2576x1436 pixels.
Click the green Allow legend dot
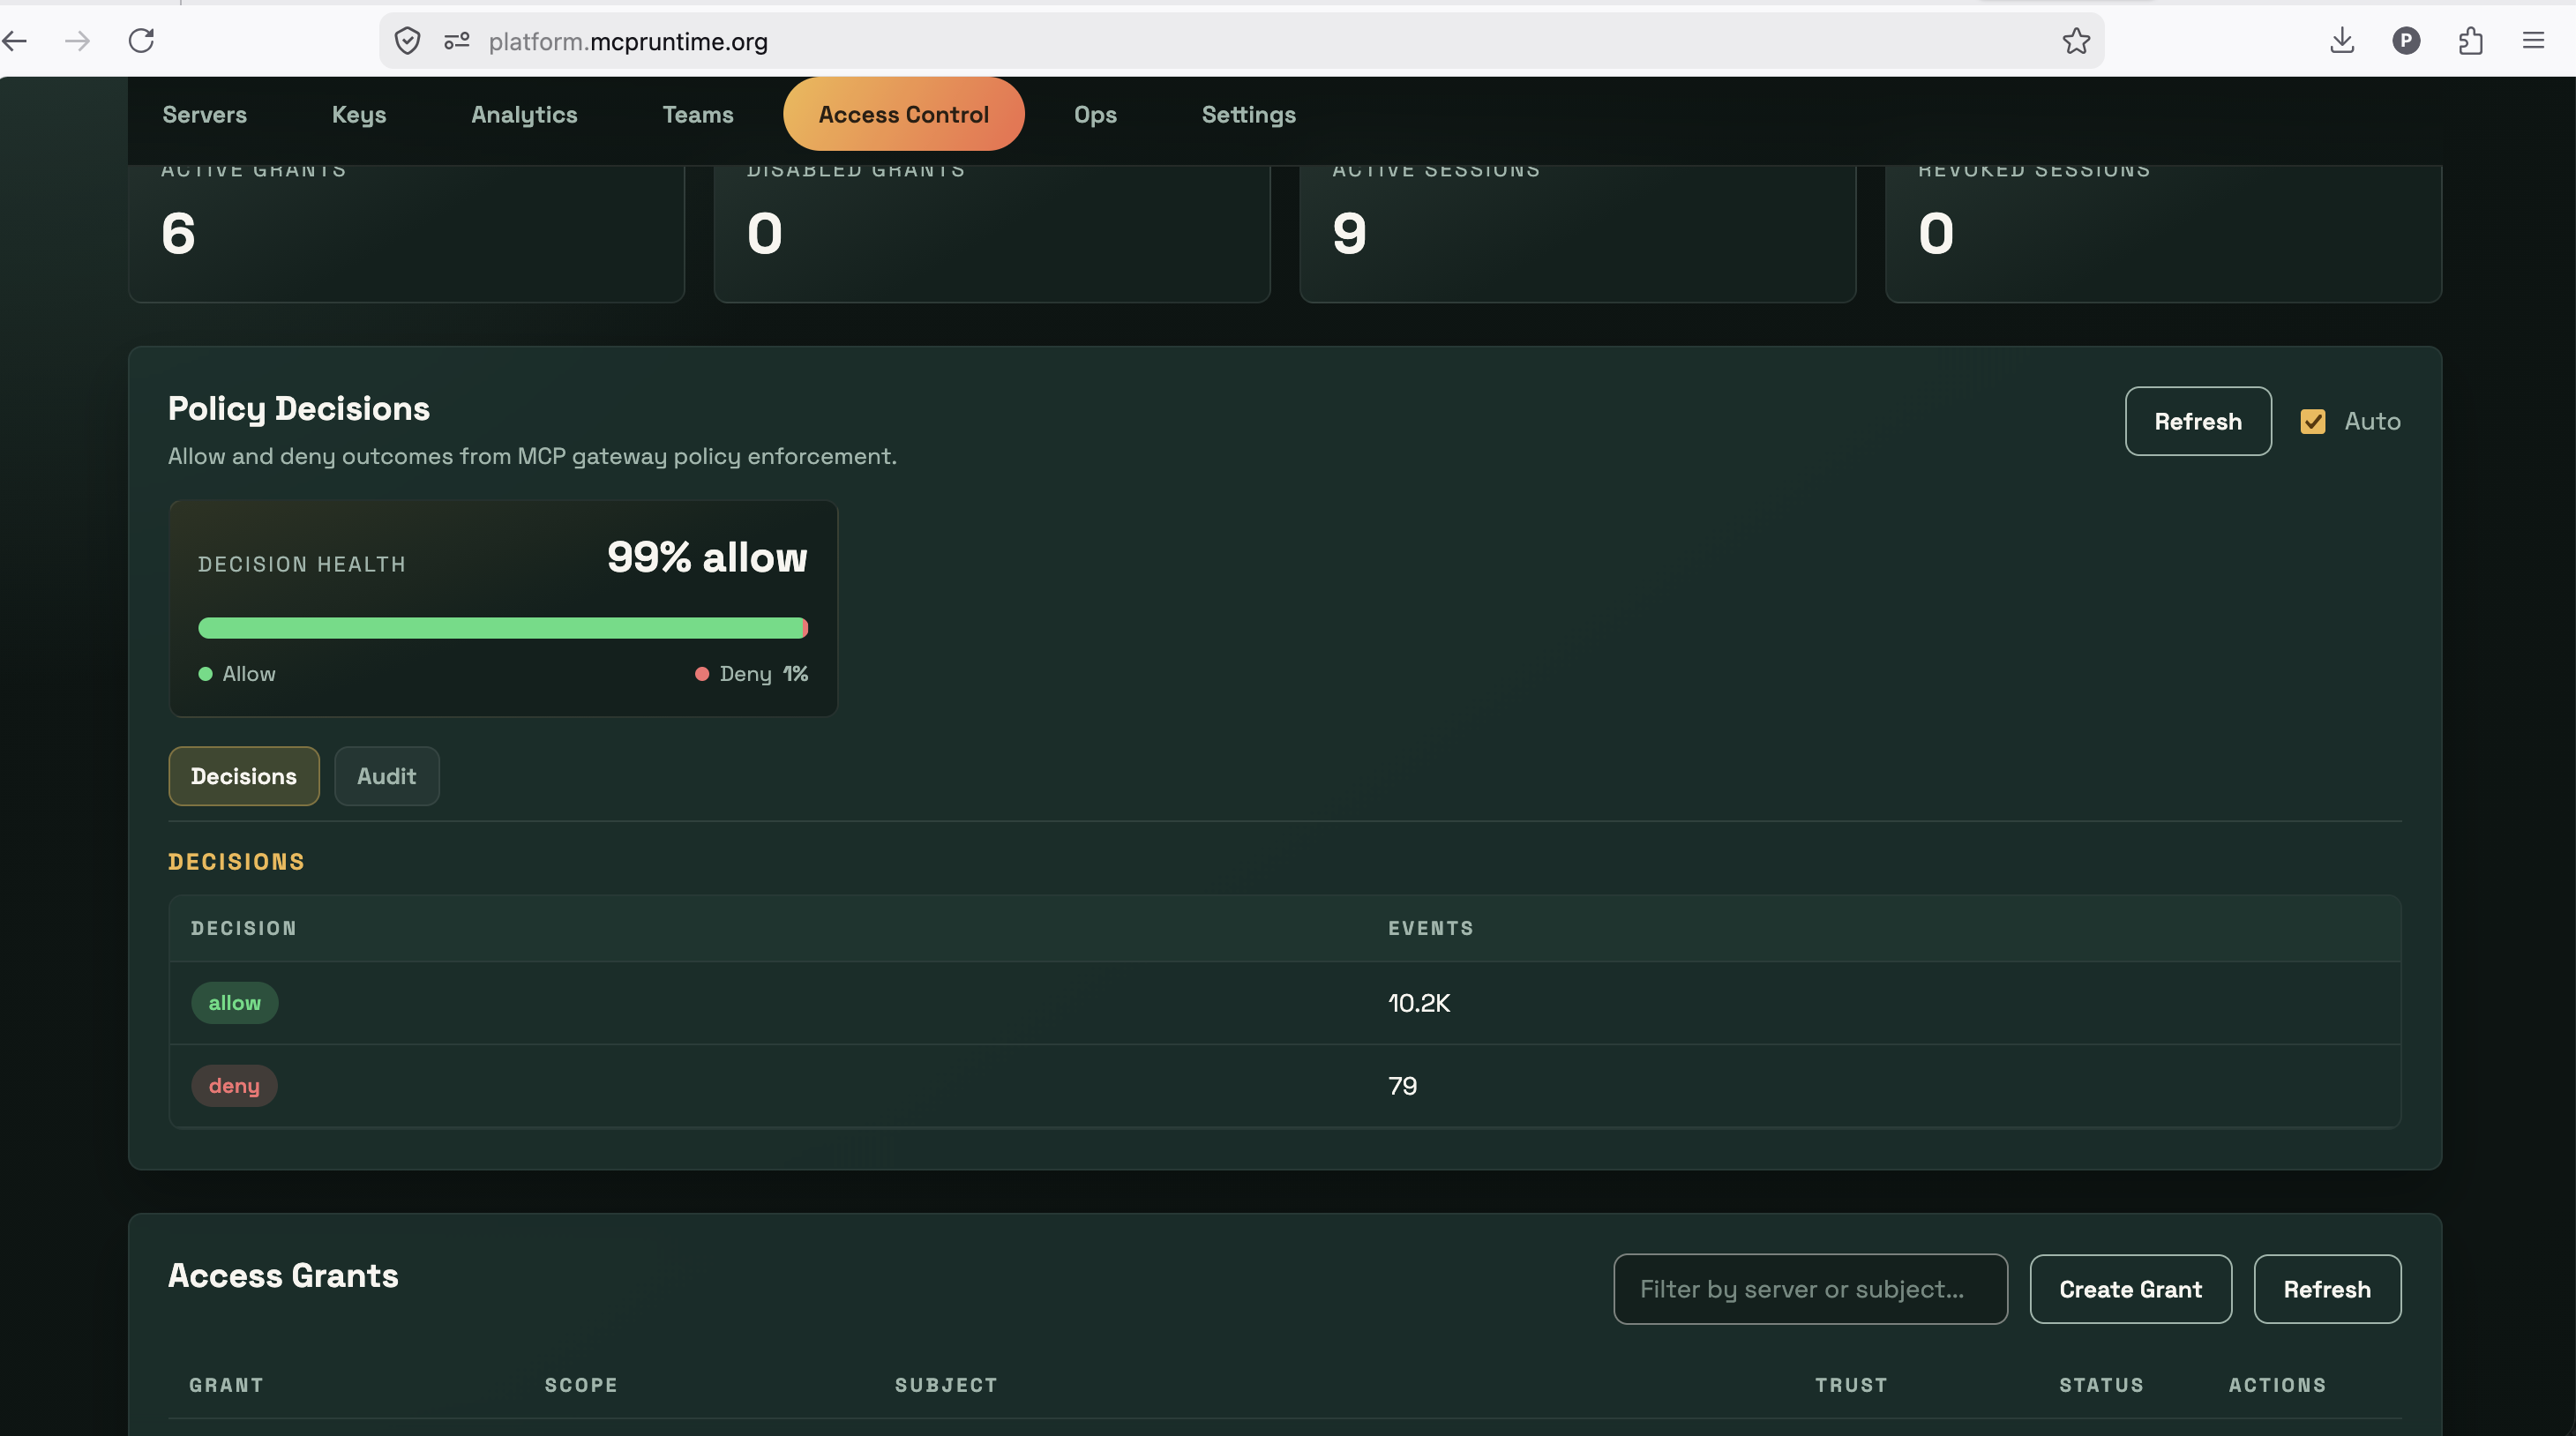pyautogui.click(x=205, y=674)
